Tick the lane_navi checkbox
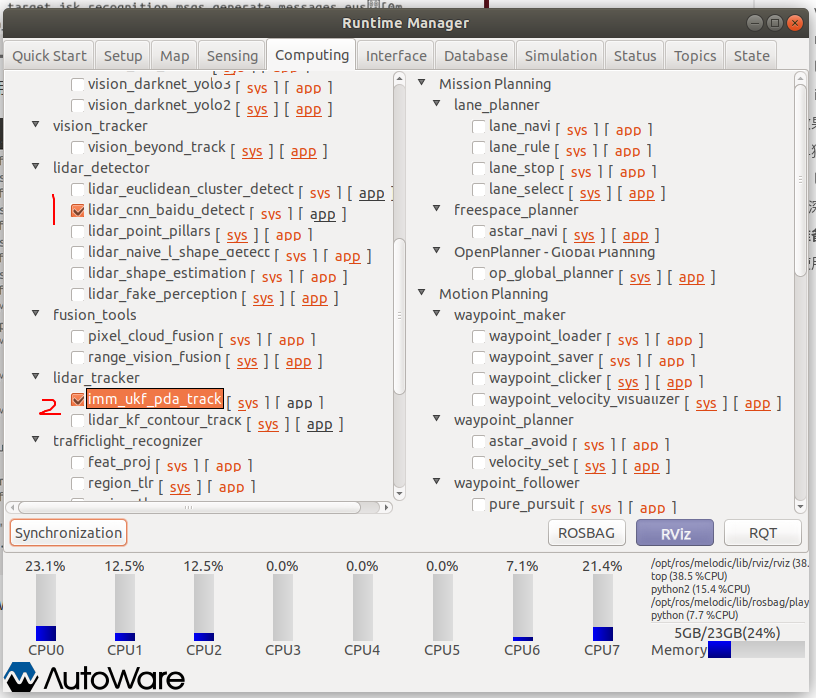816x698 pixels. (478, 126)
